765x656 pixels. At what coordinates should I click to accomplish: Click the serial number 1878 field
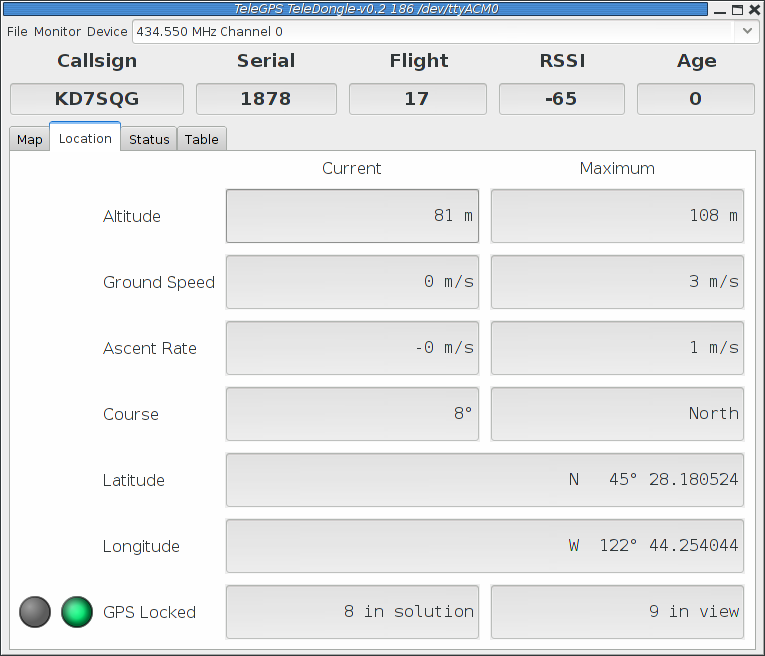click(266, 99)
